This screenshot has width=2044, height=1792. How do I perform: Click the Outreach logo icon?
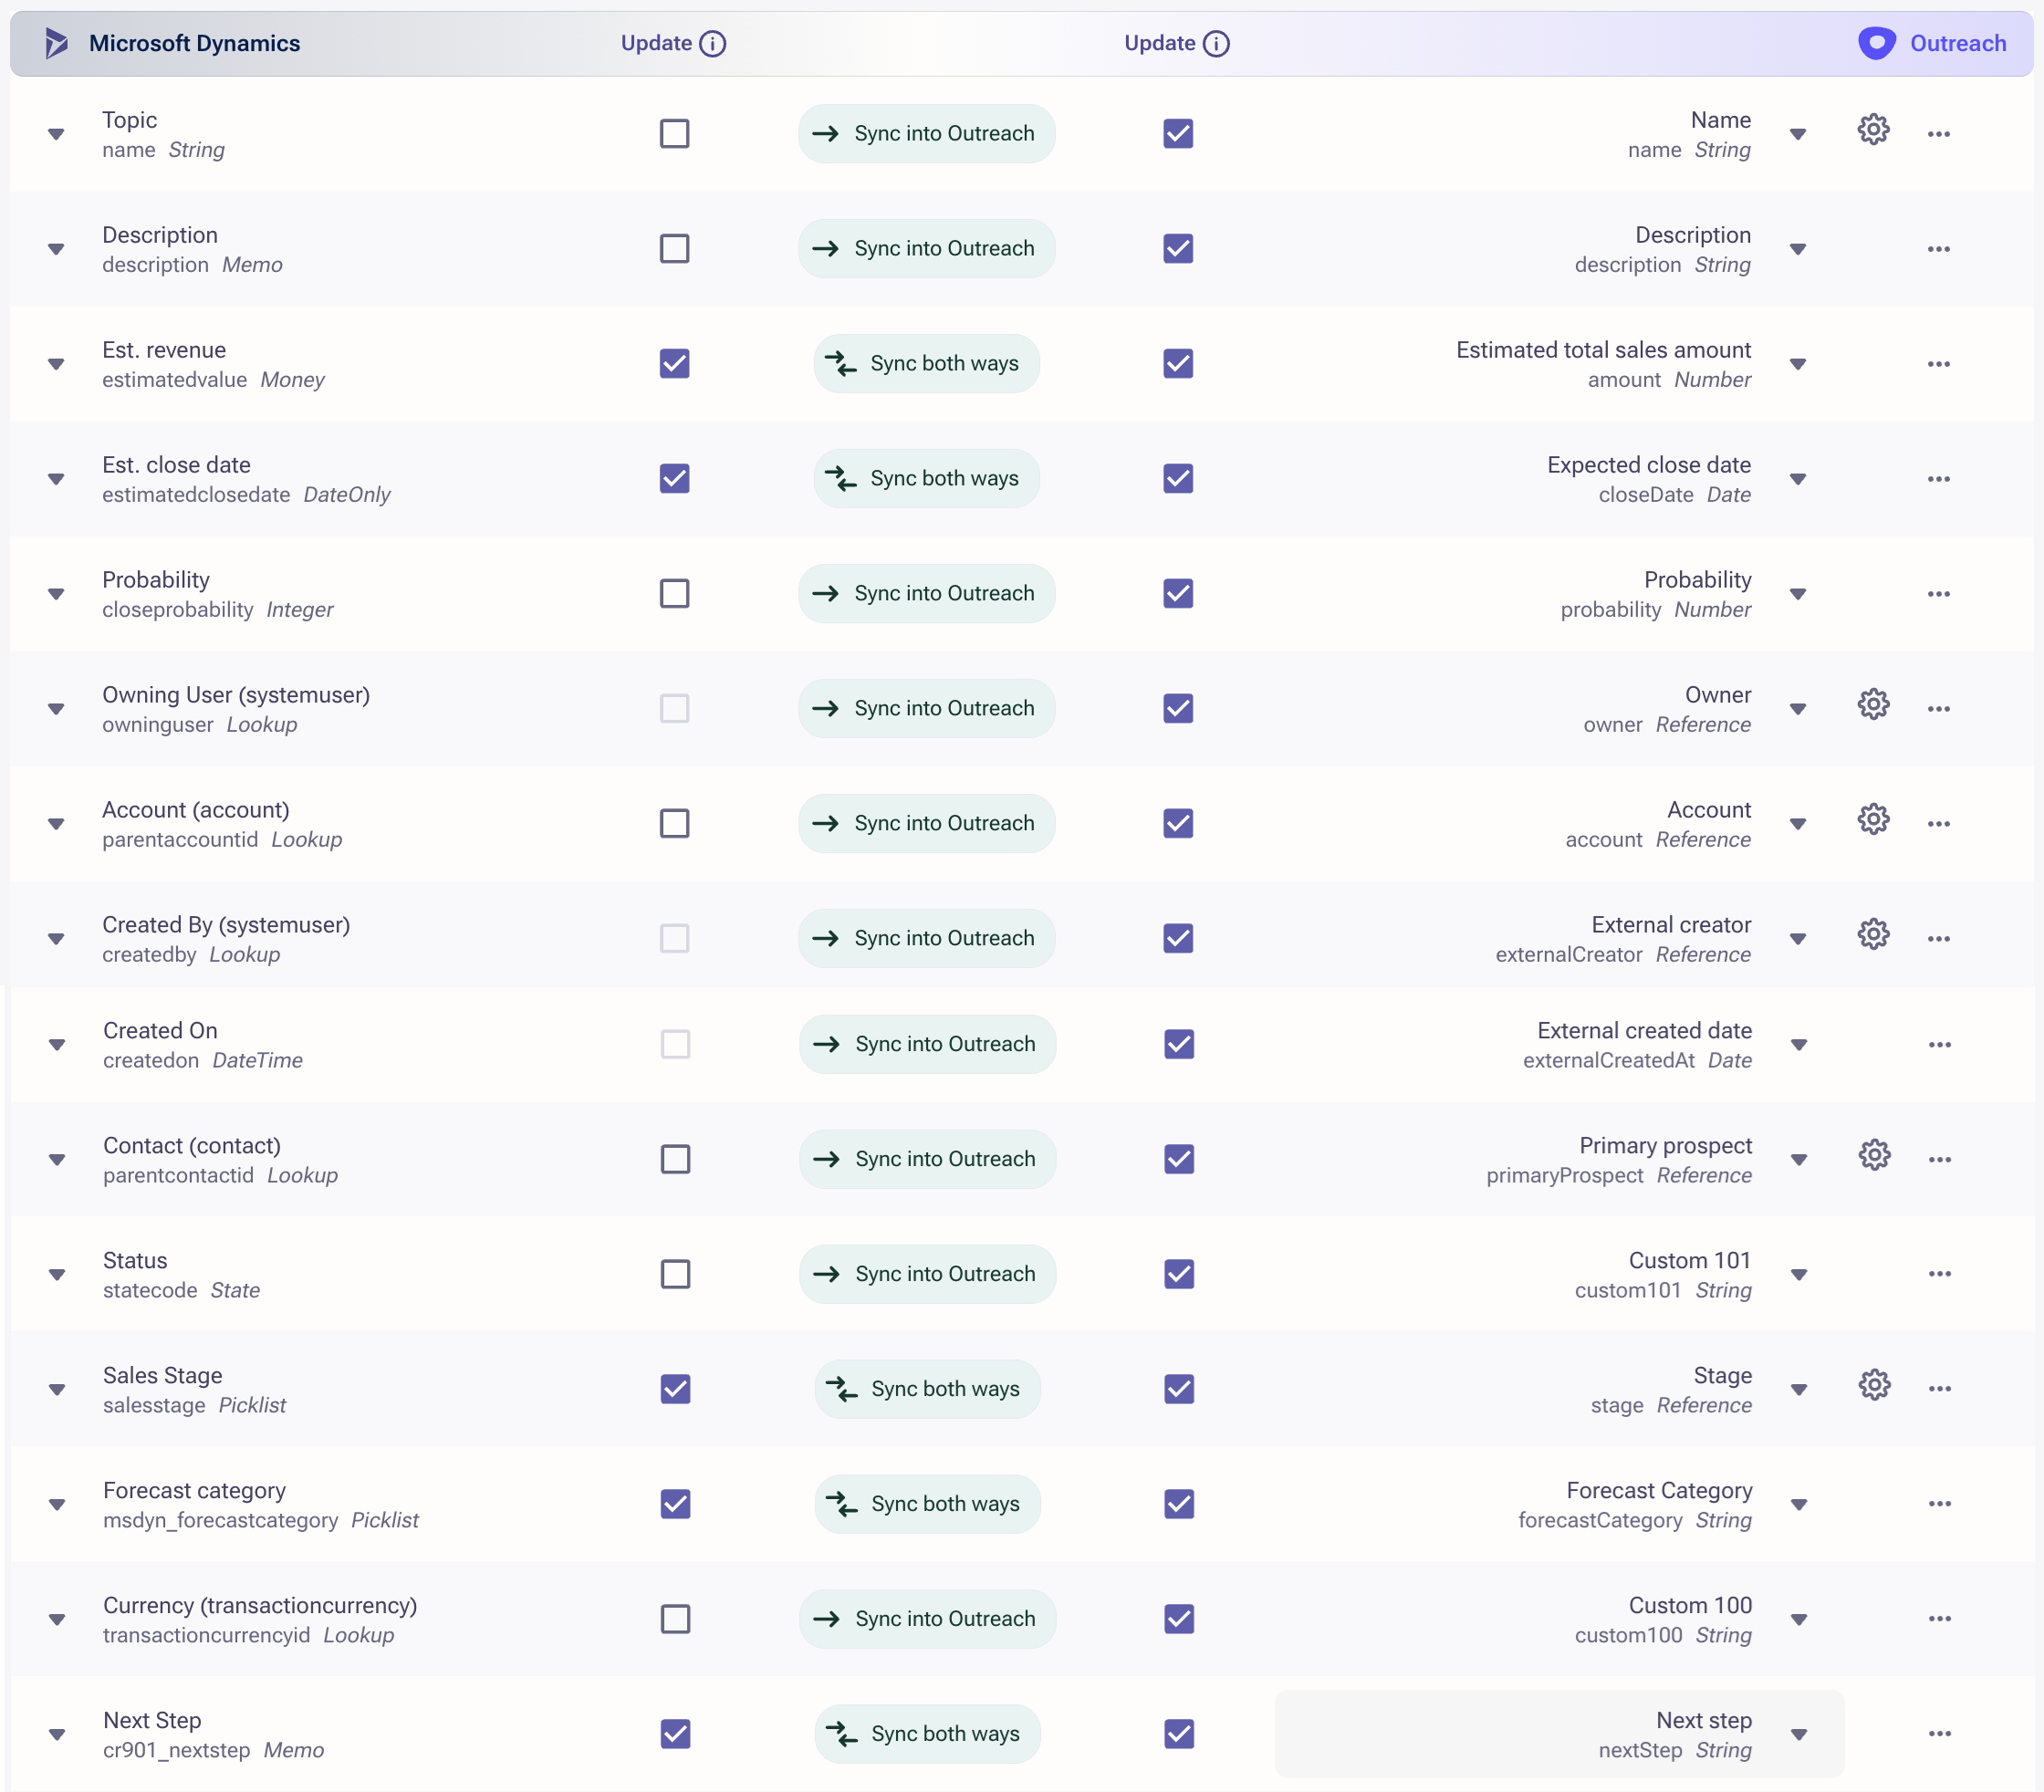(1876, 43)
